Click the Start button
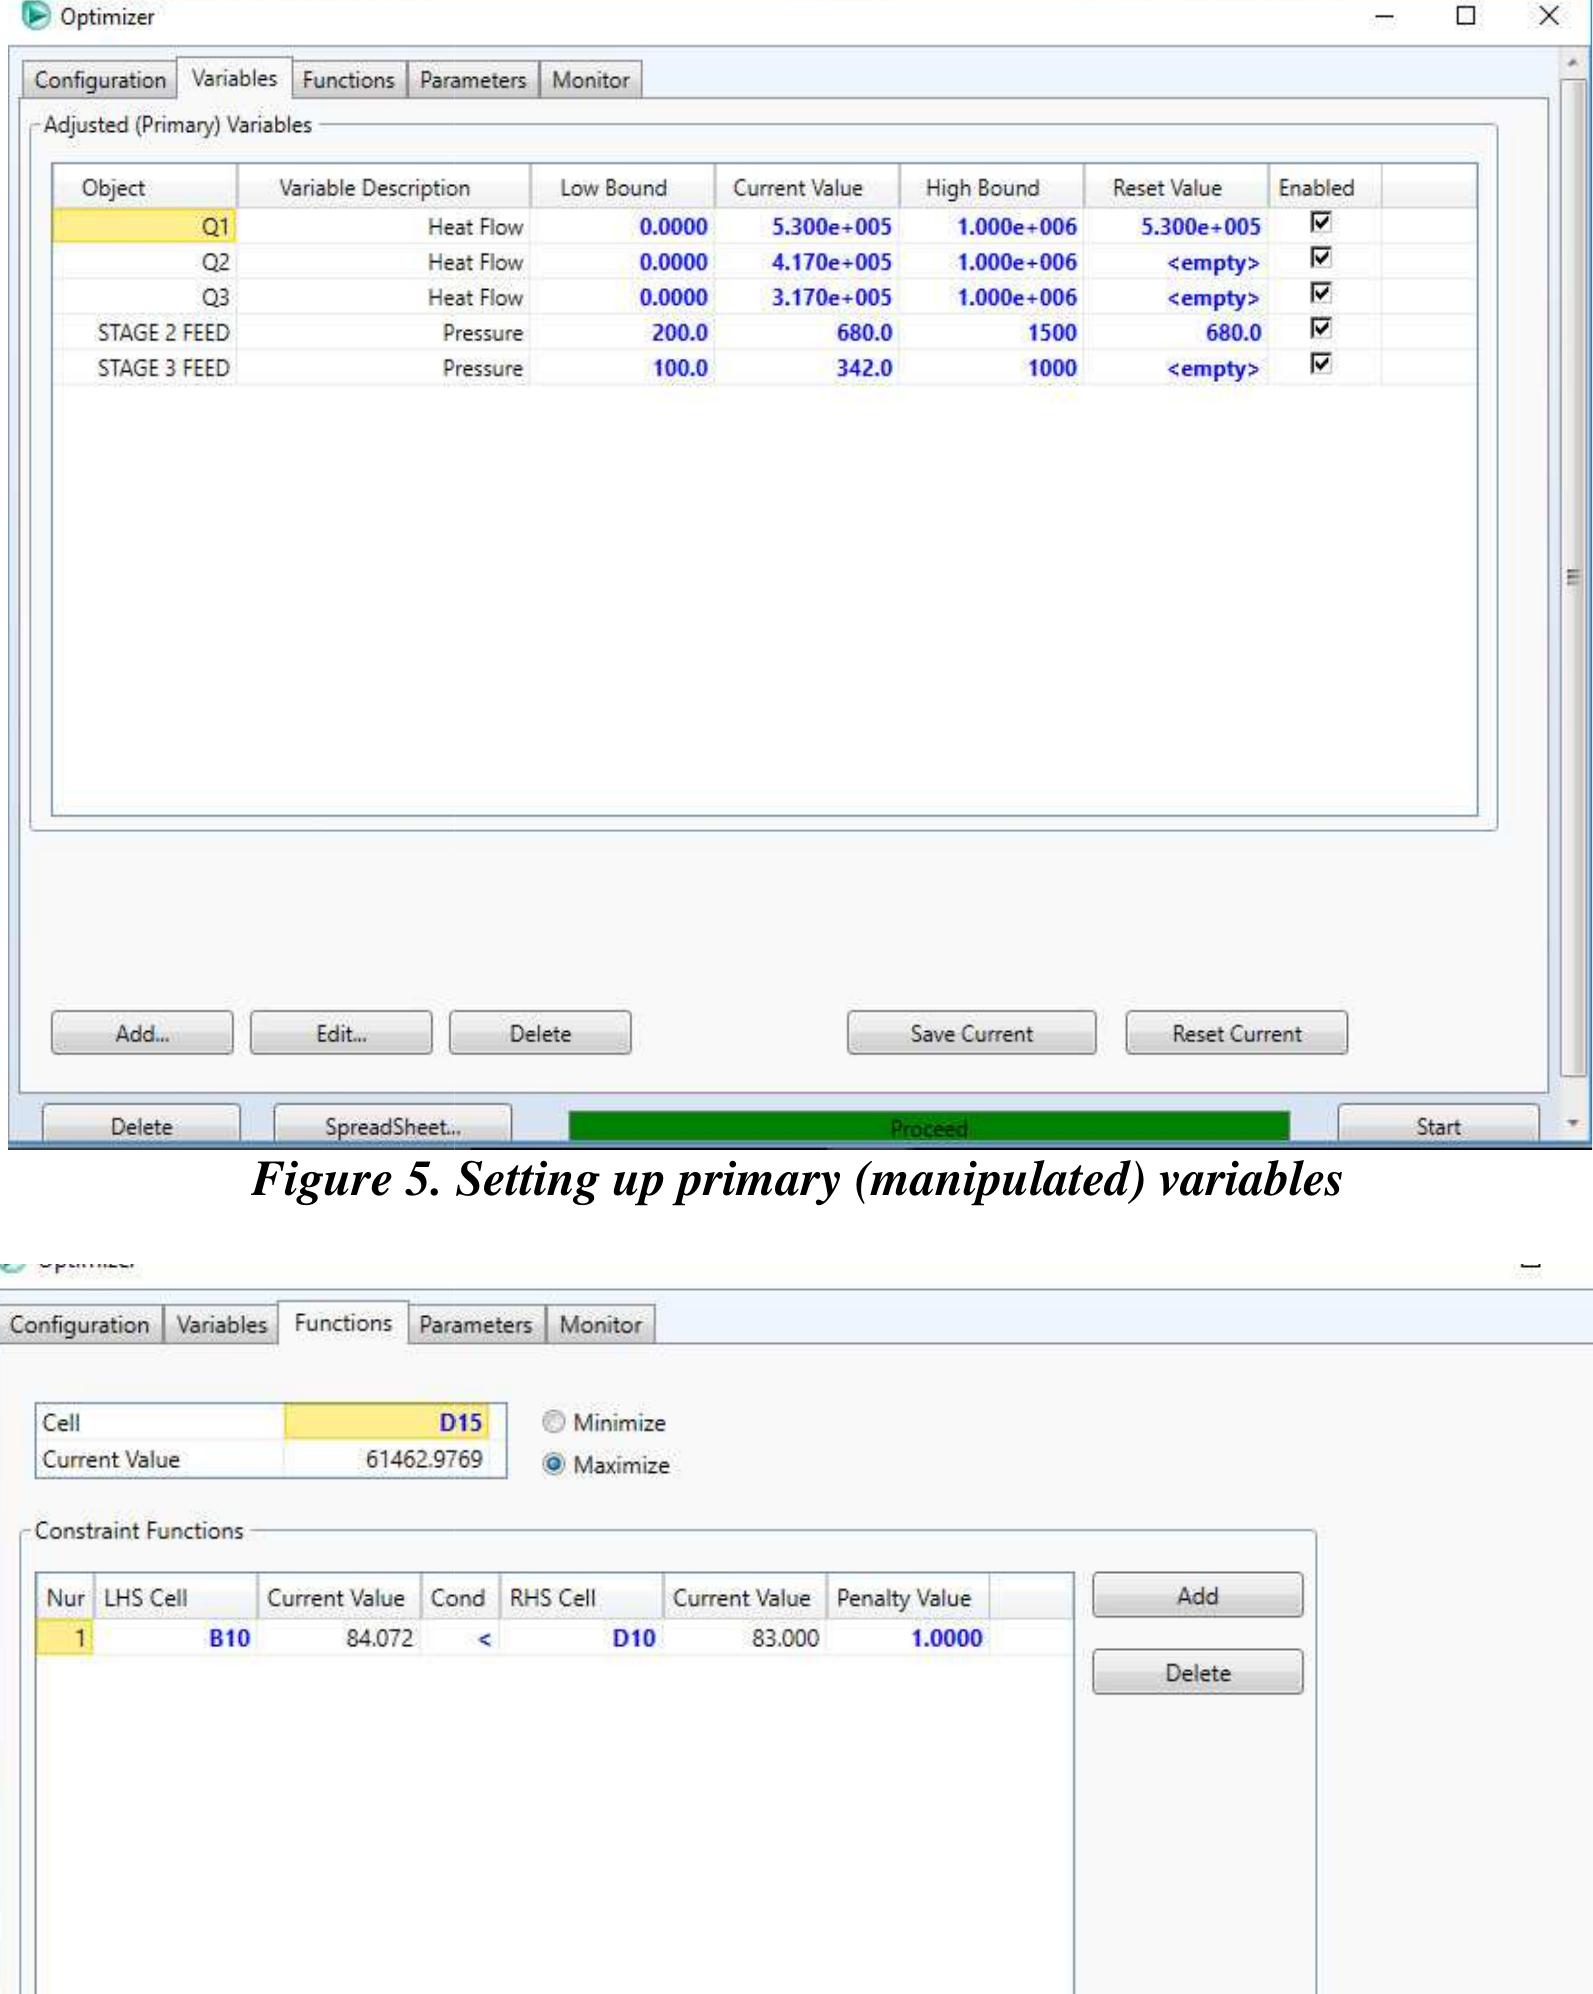 click(1438, 1124)
